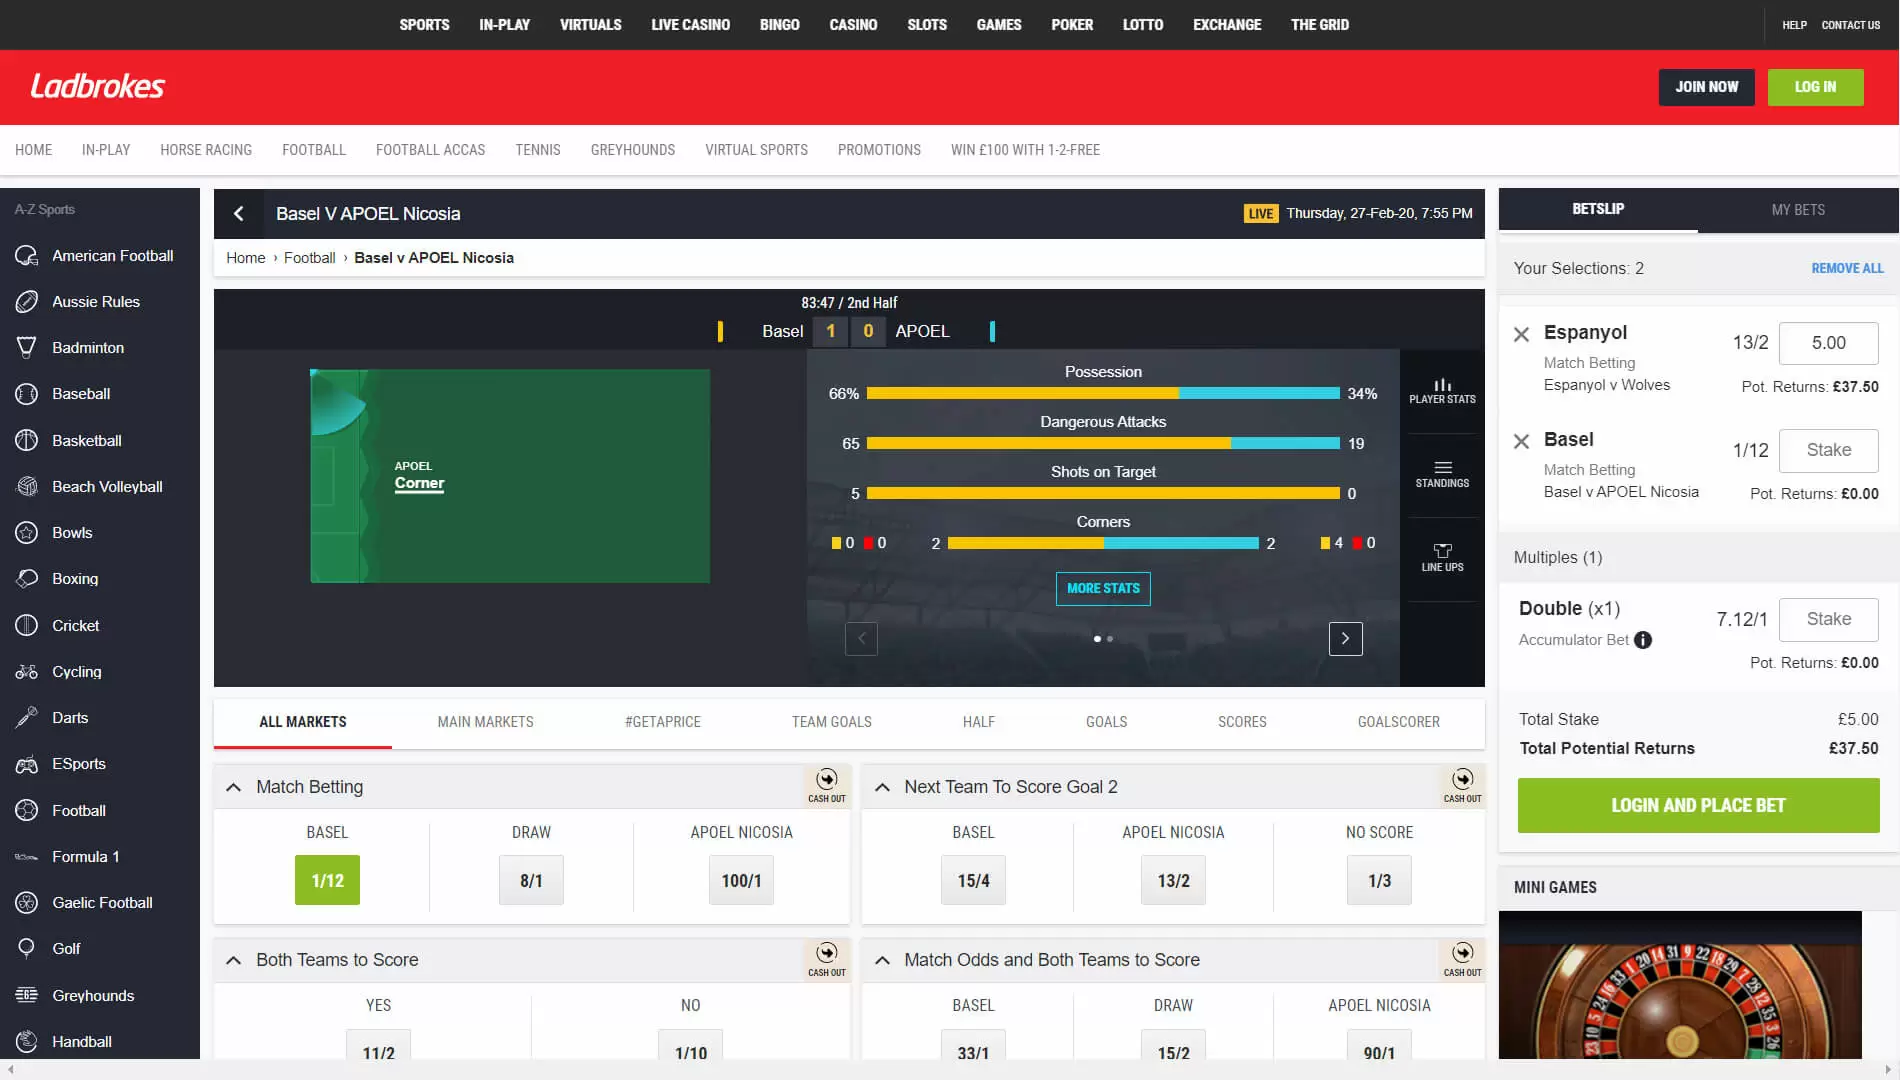This screenshot has height=1080, width=1900.
Task: Select Draw 8/1 odds in Match Betting
Action: pos(531,880)
